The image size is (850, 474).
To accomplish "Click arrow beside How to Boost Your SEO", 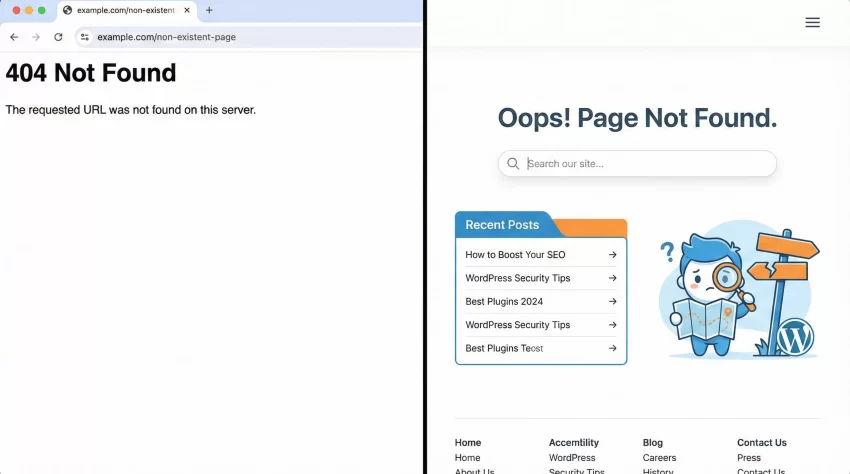I will pos(612,254).
